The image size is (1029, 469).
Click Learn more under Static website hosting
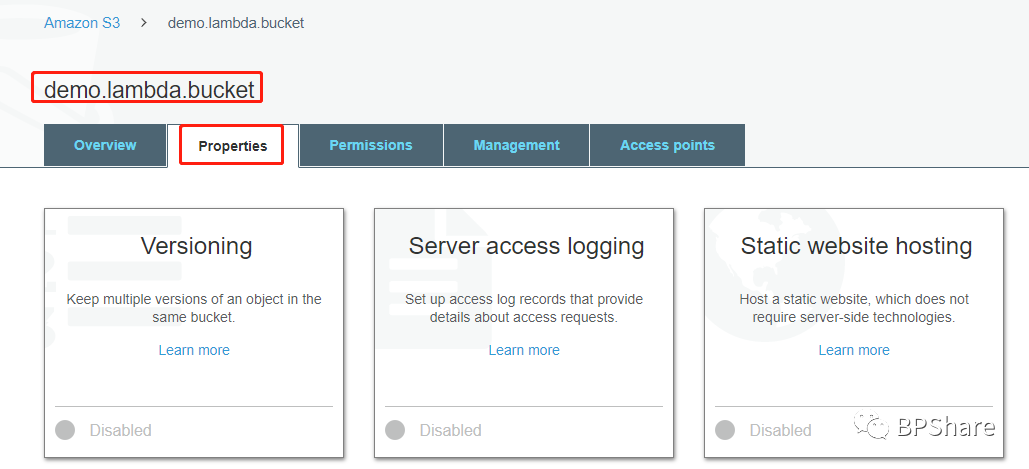[854, 350]
